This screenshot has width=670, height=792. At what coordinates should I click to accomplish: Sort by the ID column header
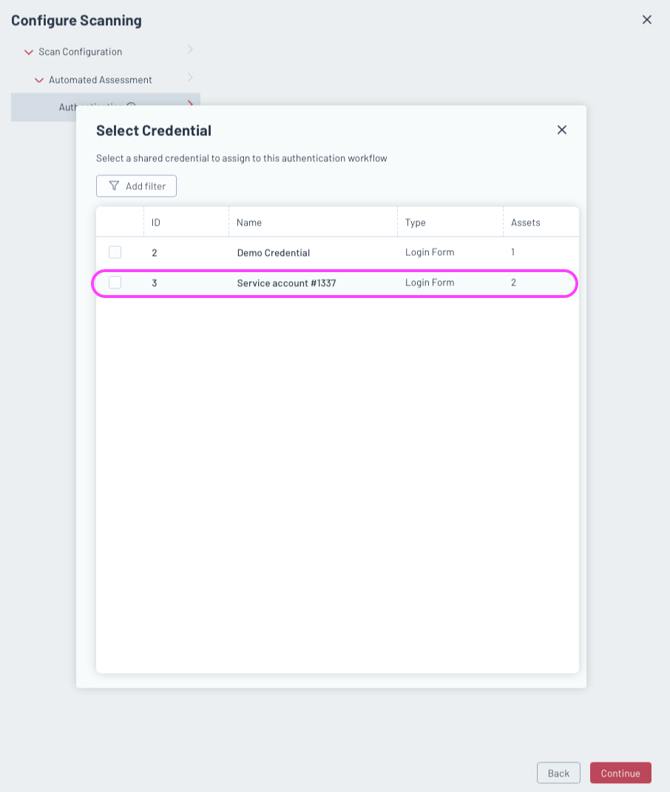point(156,222)
